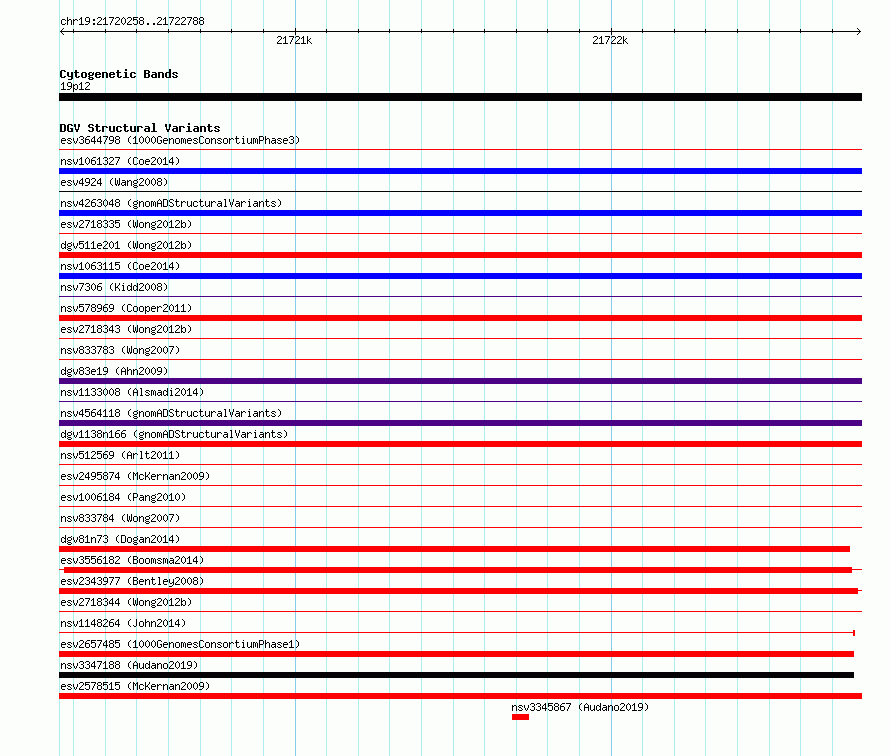
Task: Open esv3556182 (Boomsma2014) variant
Action: [x=458, y=570]
